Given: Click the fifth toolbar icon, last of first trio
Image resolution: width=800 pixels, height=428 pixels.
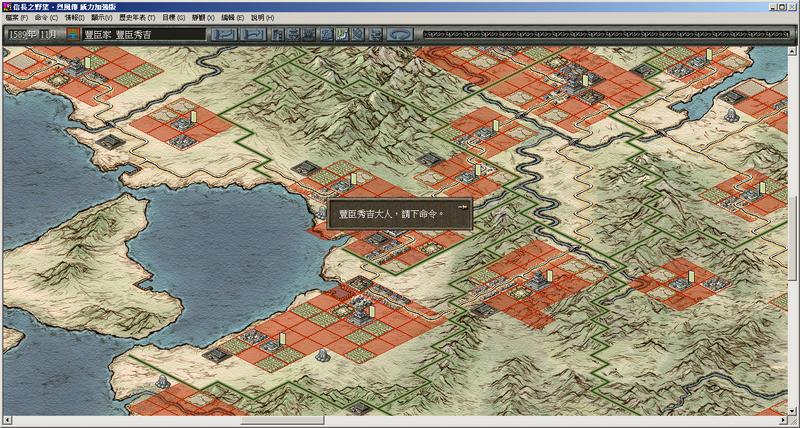Looking at the screenshot, I should (x=309, y=35).
